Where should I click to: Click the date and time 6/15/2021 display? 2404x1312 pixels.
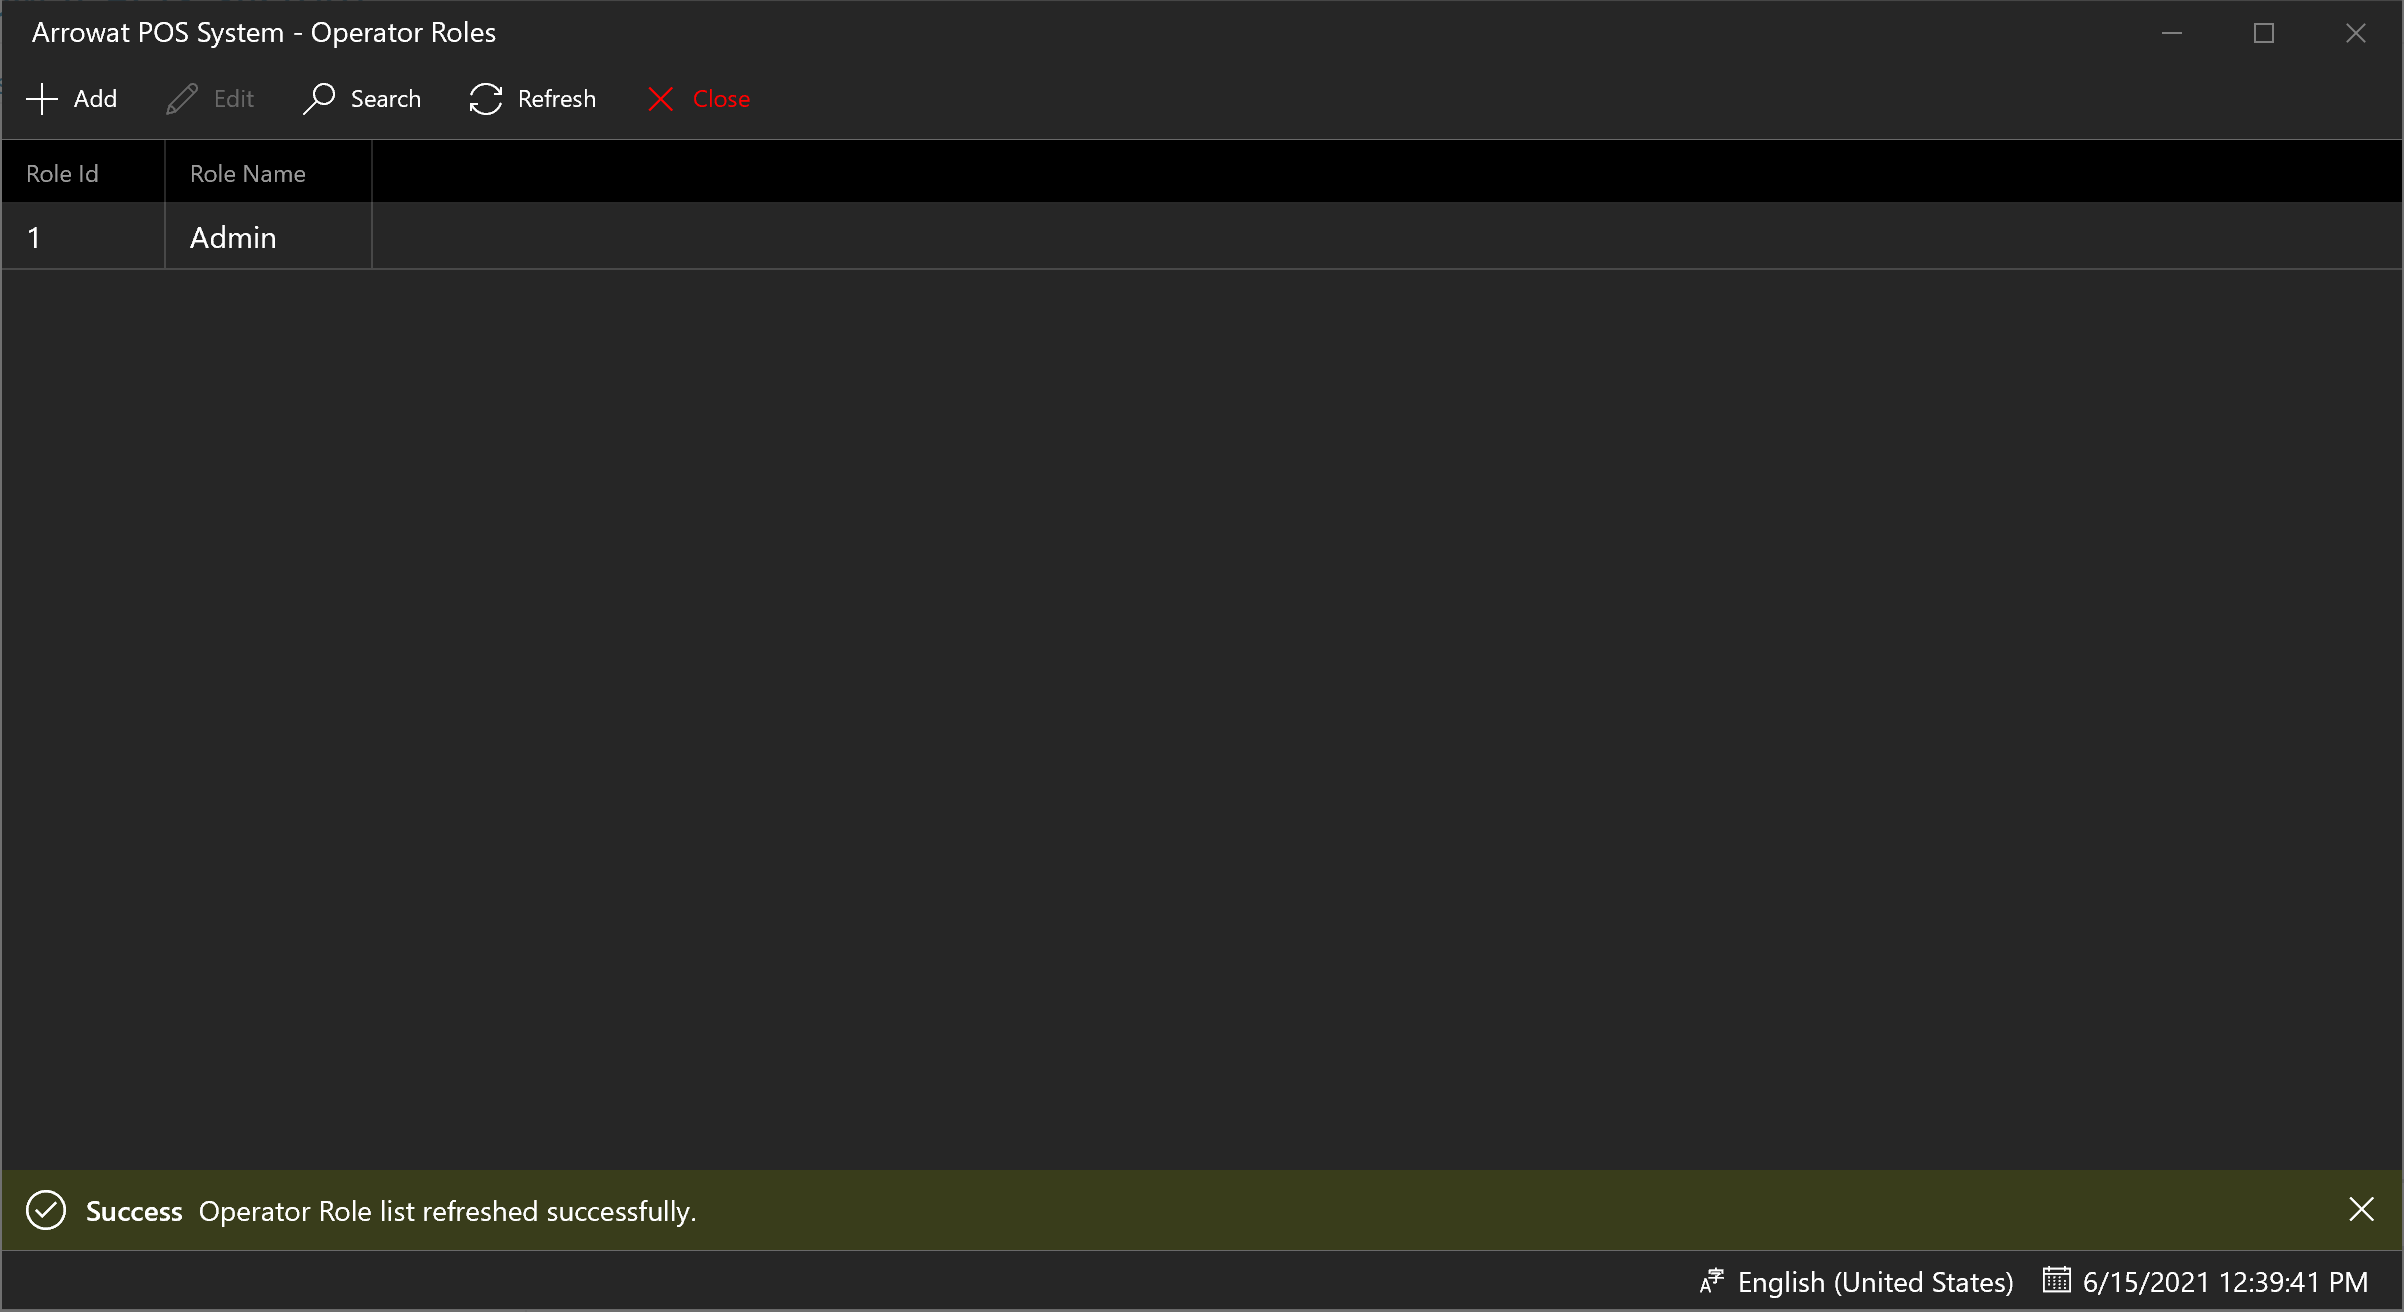point(2225,1282)
